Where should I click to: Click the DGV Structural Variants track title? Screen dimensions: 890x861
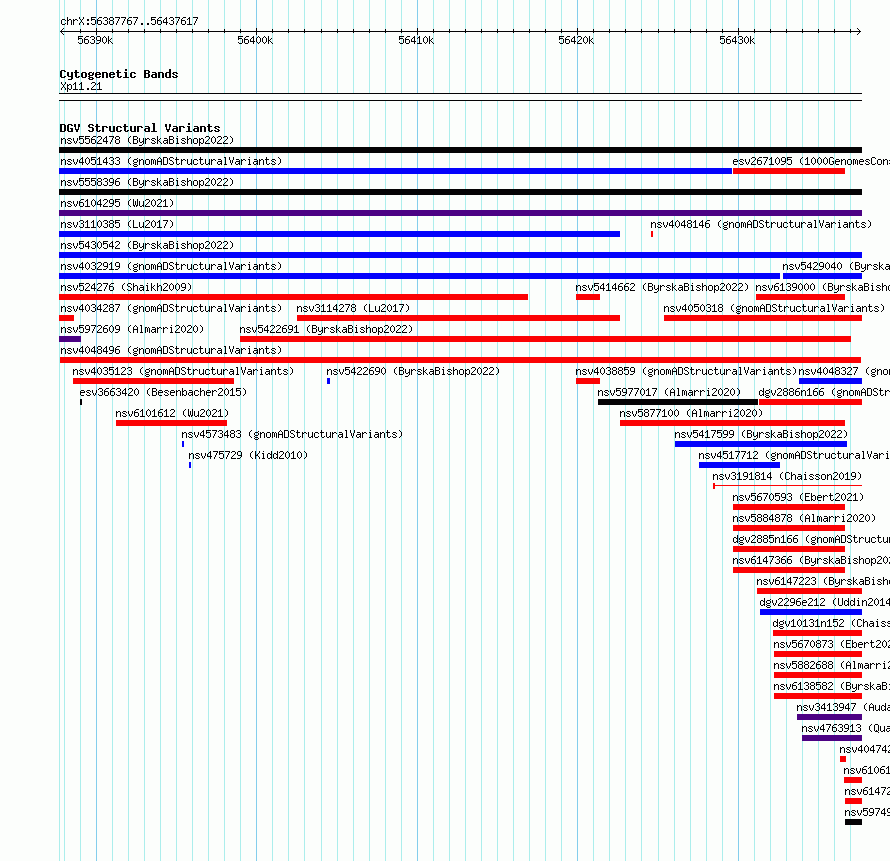tap(140, 128)
